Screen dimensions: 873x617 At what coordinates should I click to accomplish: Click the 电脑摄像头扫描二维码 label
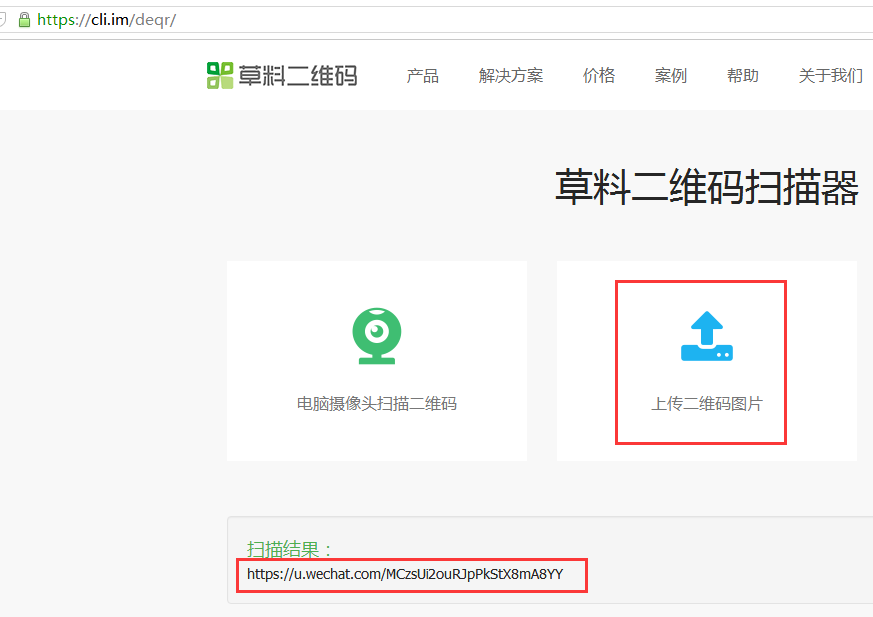tap(377, 404)
